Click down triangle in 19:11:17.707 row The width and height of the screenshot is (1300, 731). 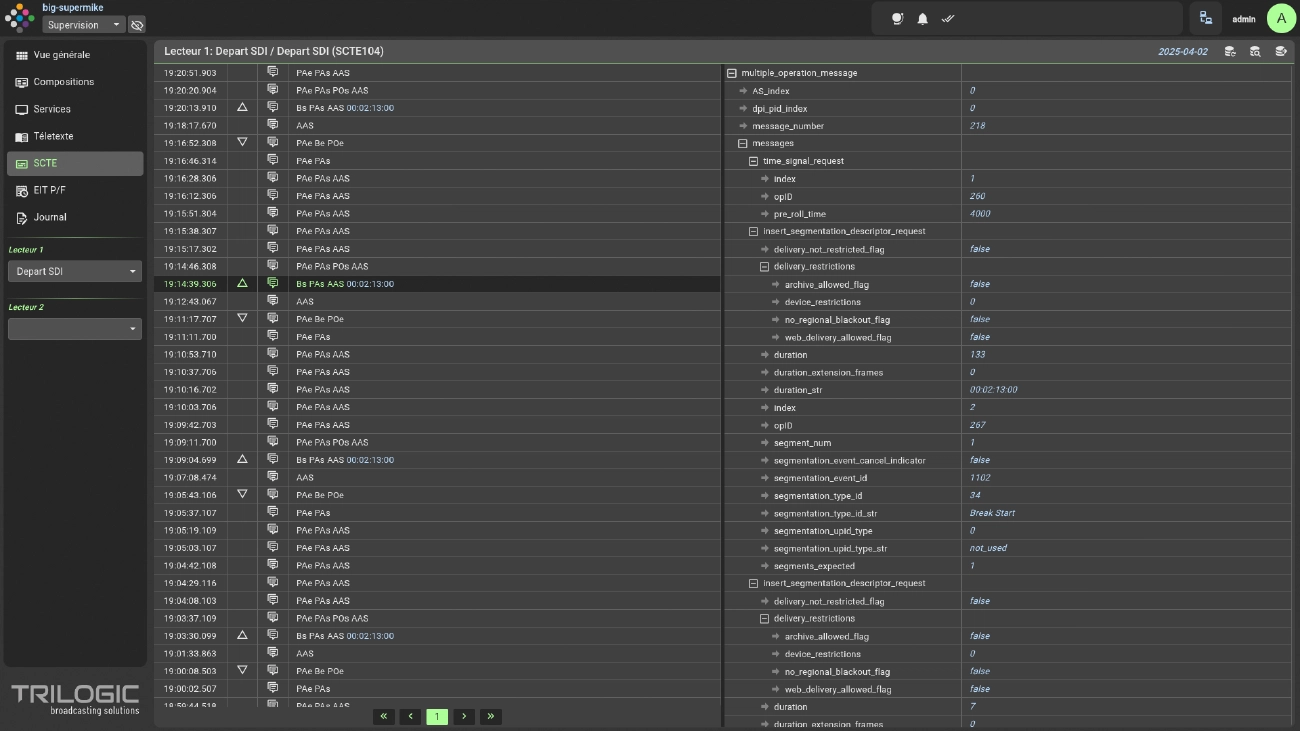point(242,318)
